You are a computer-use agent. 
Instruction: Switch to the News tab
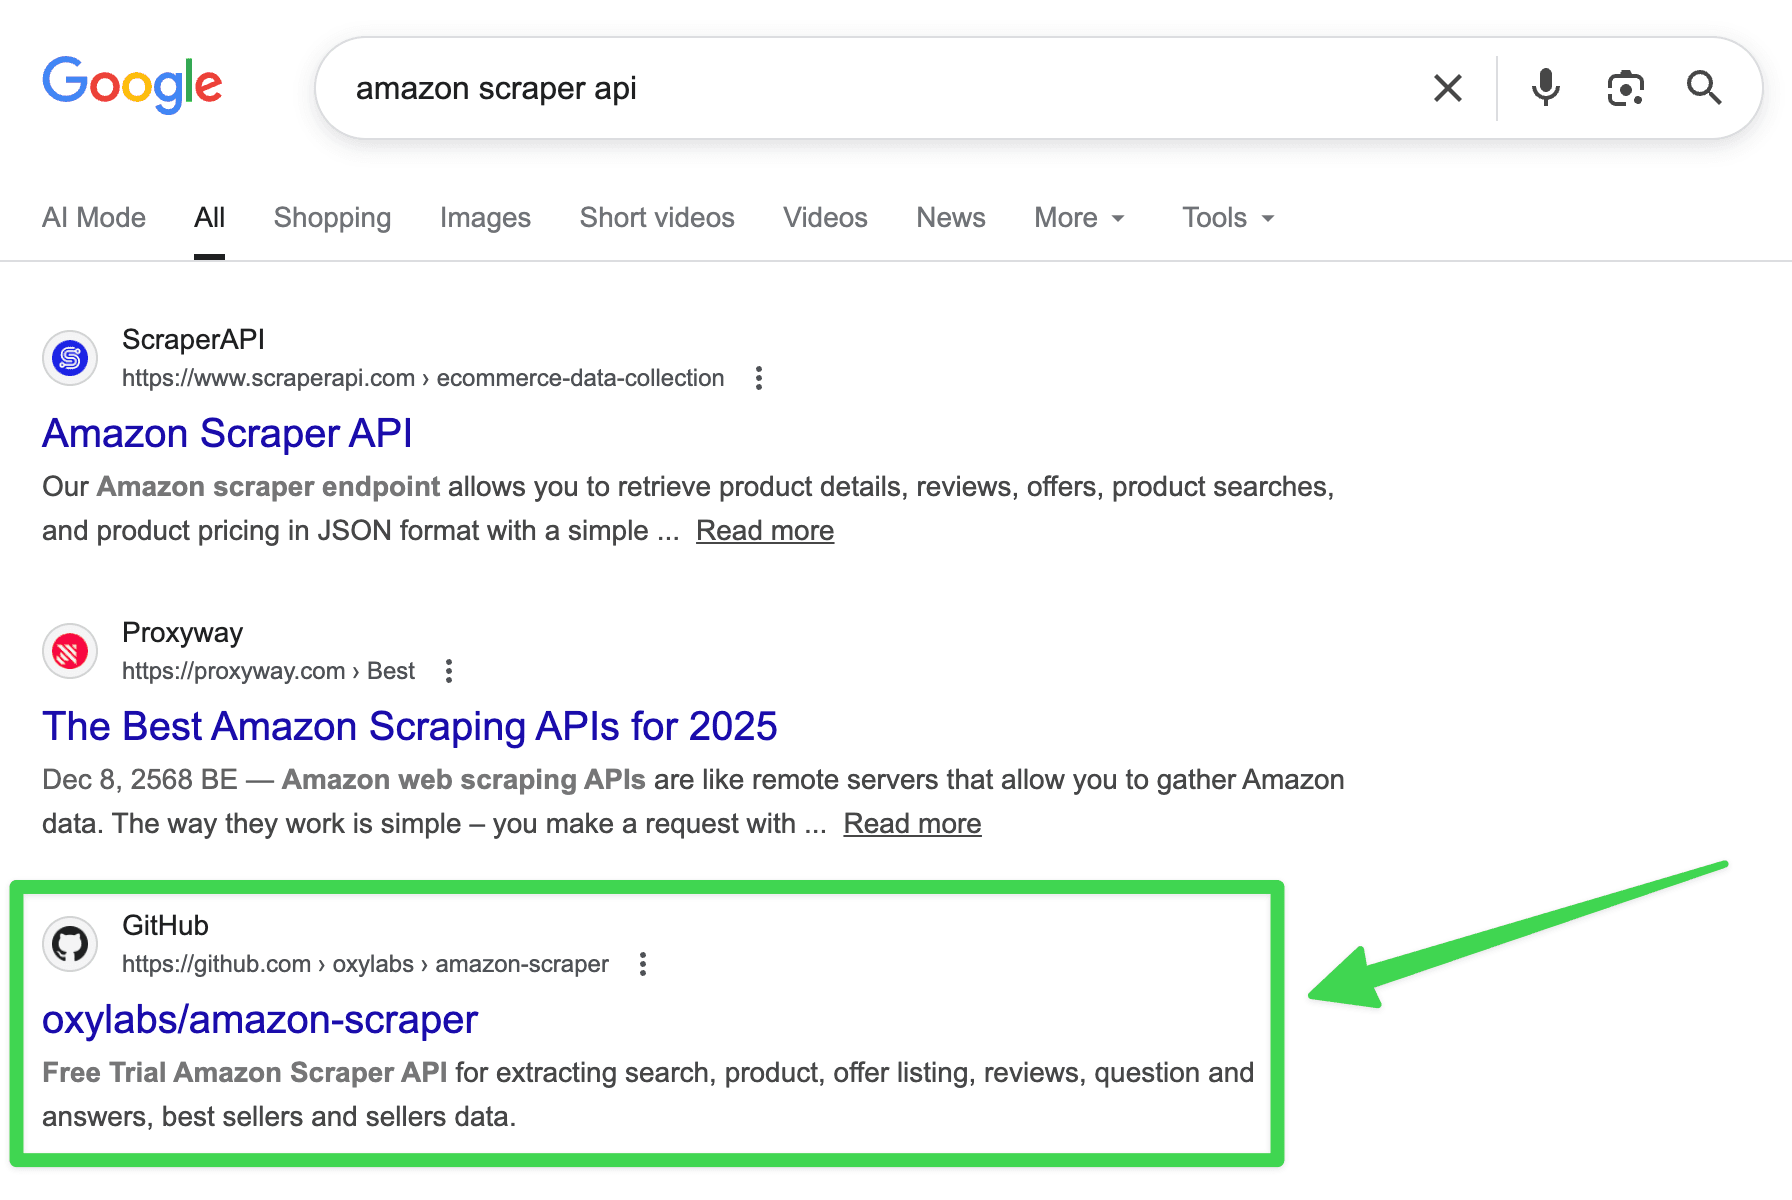949,217
